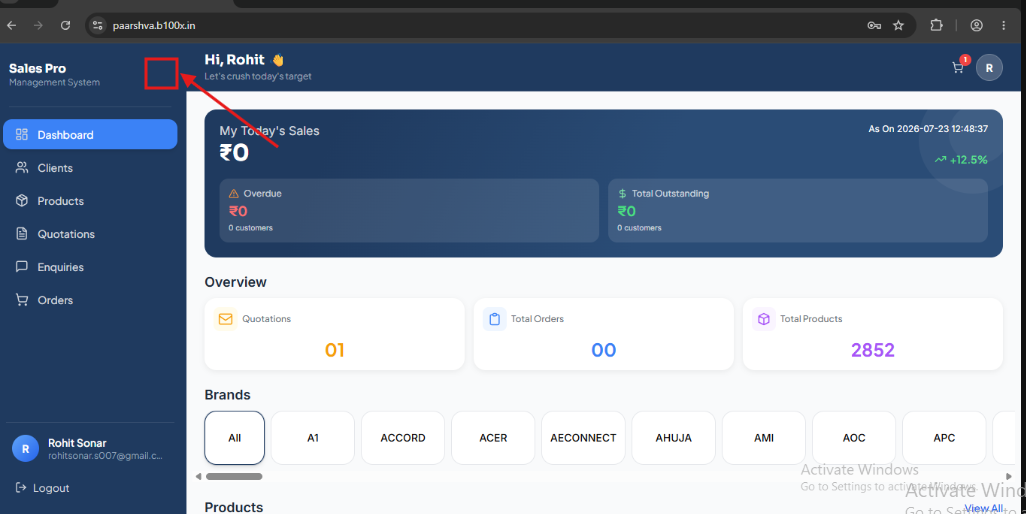The height and width of the screenshot is (514, 1026).
Task: Open the Chrome profile icon
Action: point(976,26)
